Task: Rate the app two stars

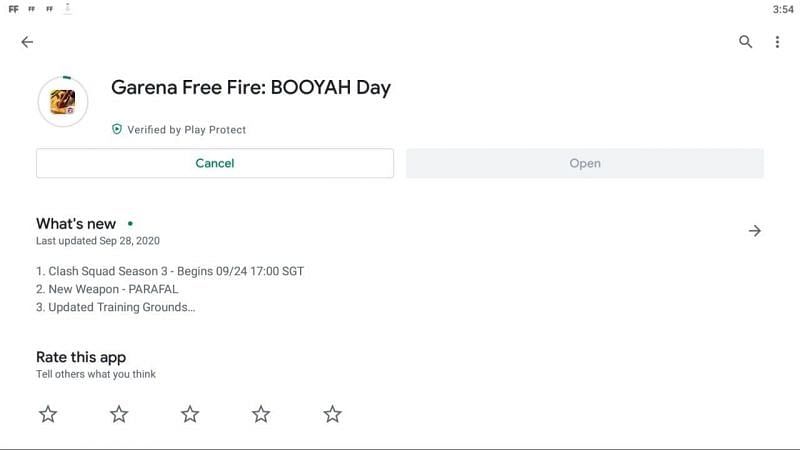Action: pyautogui.click(x=119, y=414)
